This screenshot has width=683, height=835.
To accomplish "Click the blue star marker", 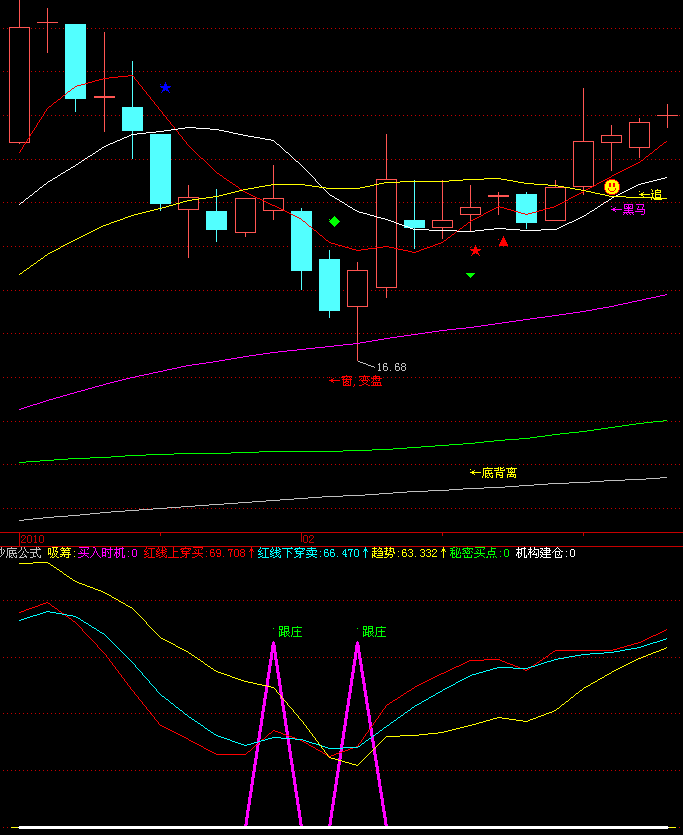I will (x=166, y=89).
